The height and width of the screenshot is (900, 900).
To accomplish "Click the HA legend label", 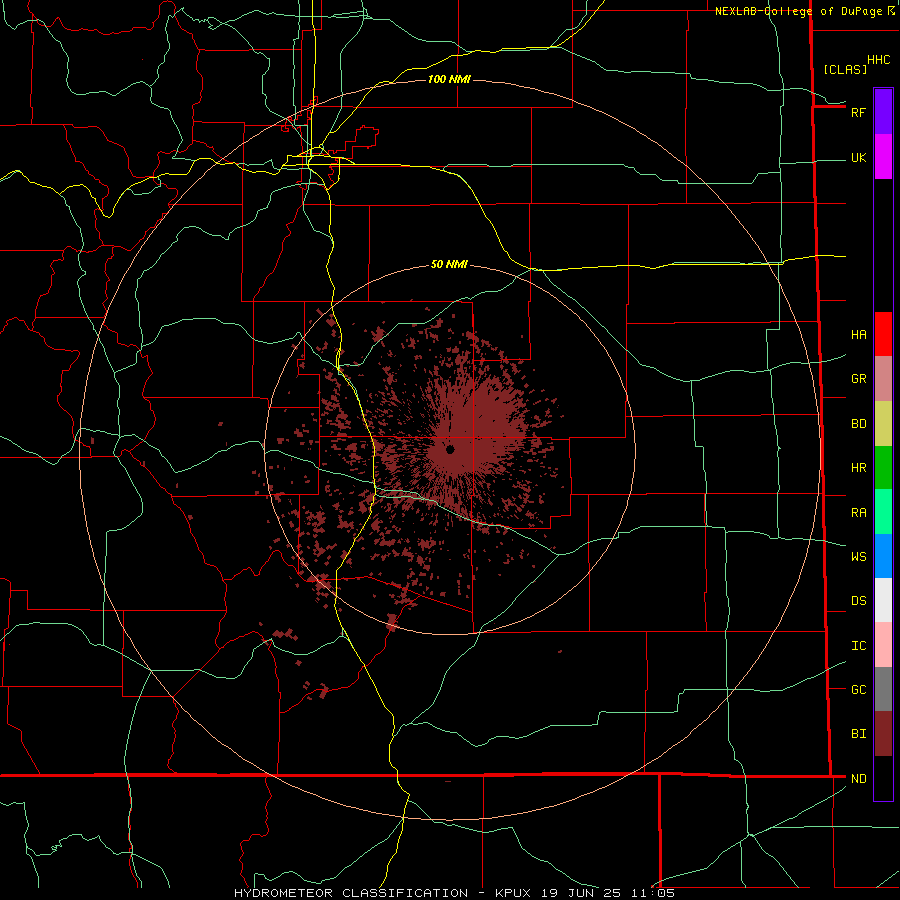I will (858, 335).
